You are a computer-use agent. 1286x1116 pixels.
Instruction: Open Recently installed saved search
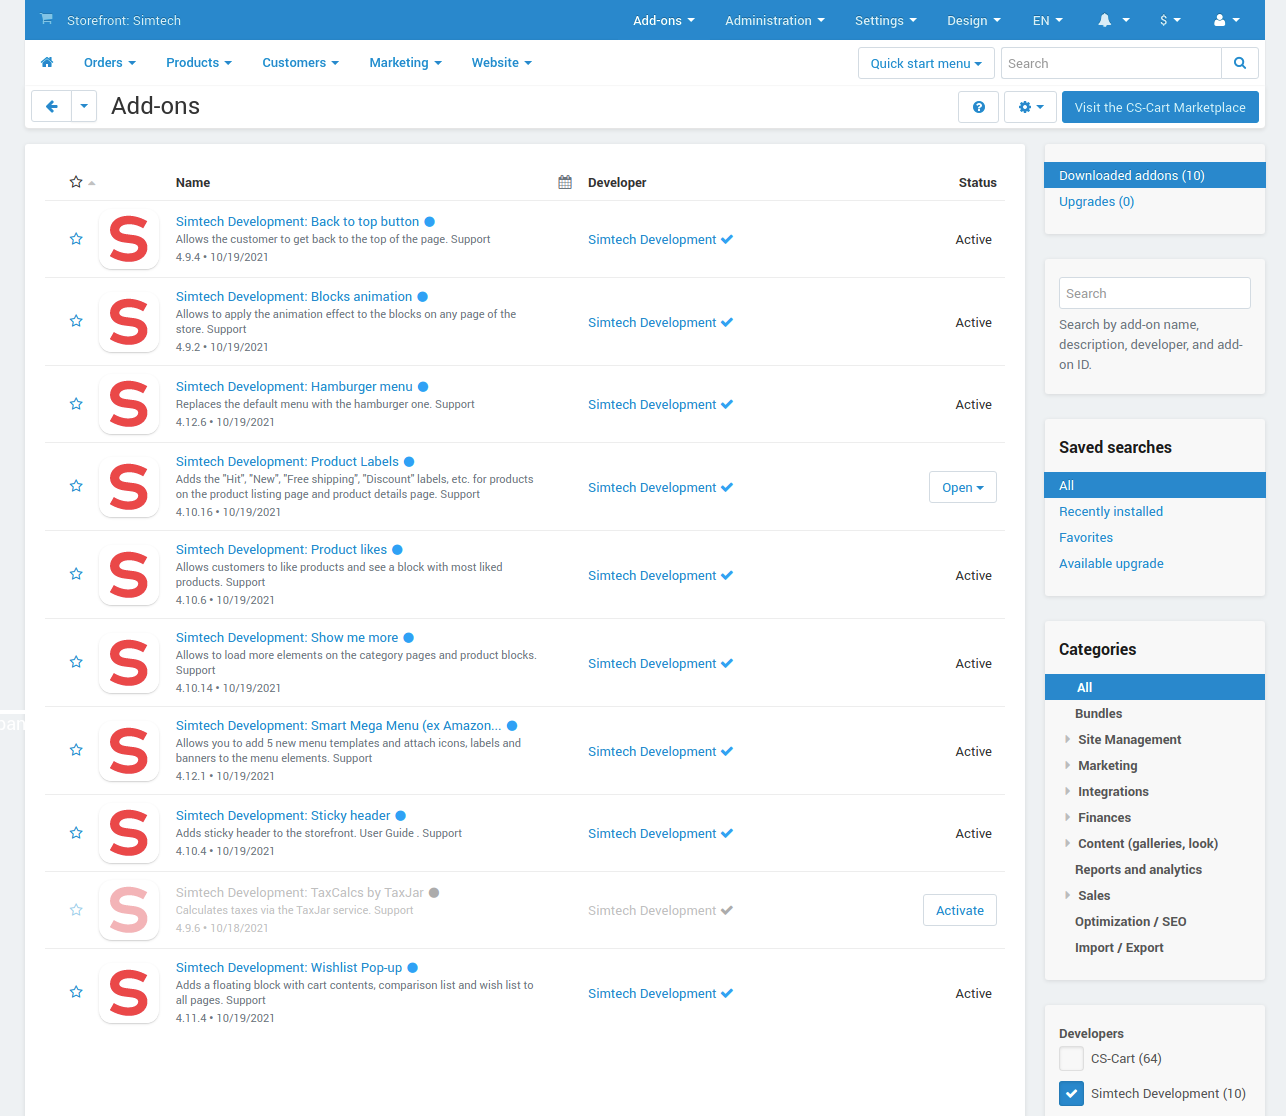[1111, 511]
